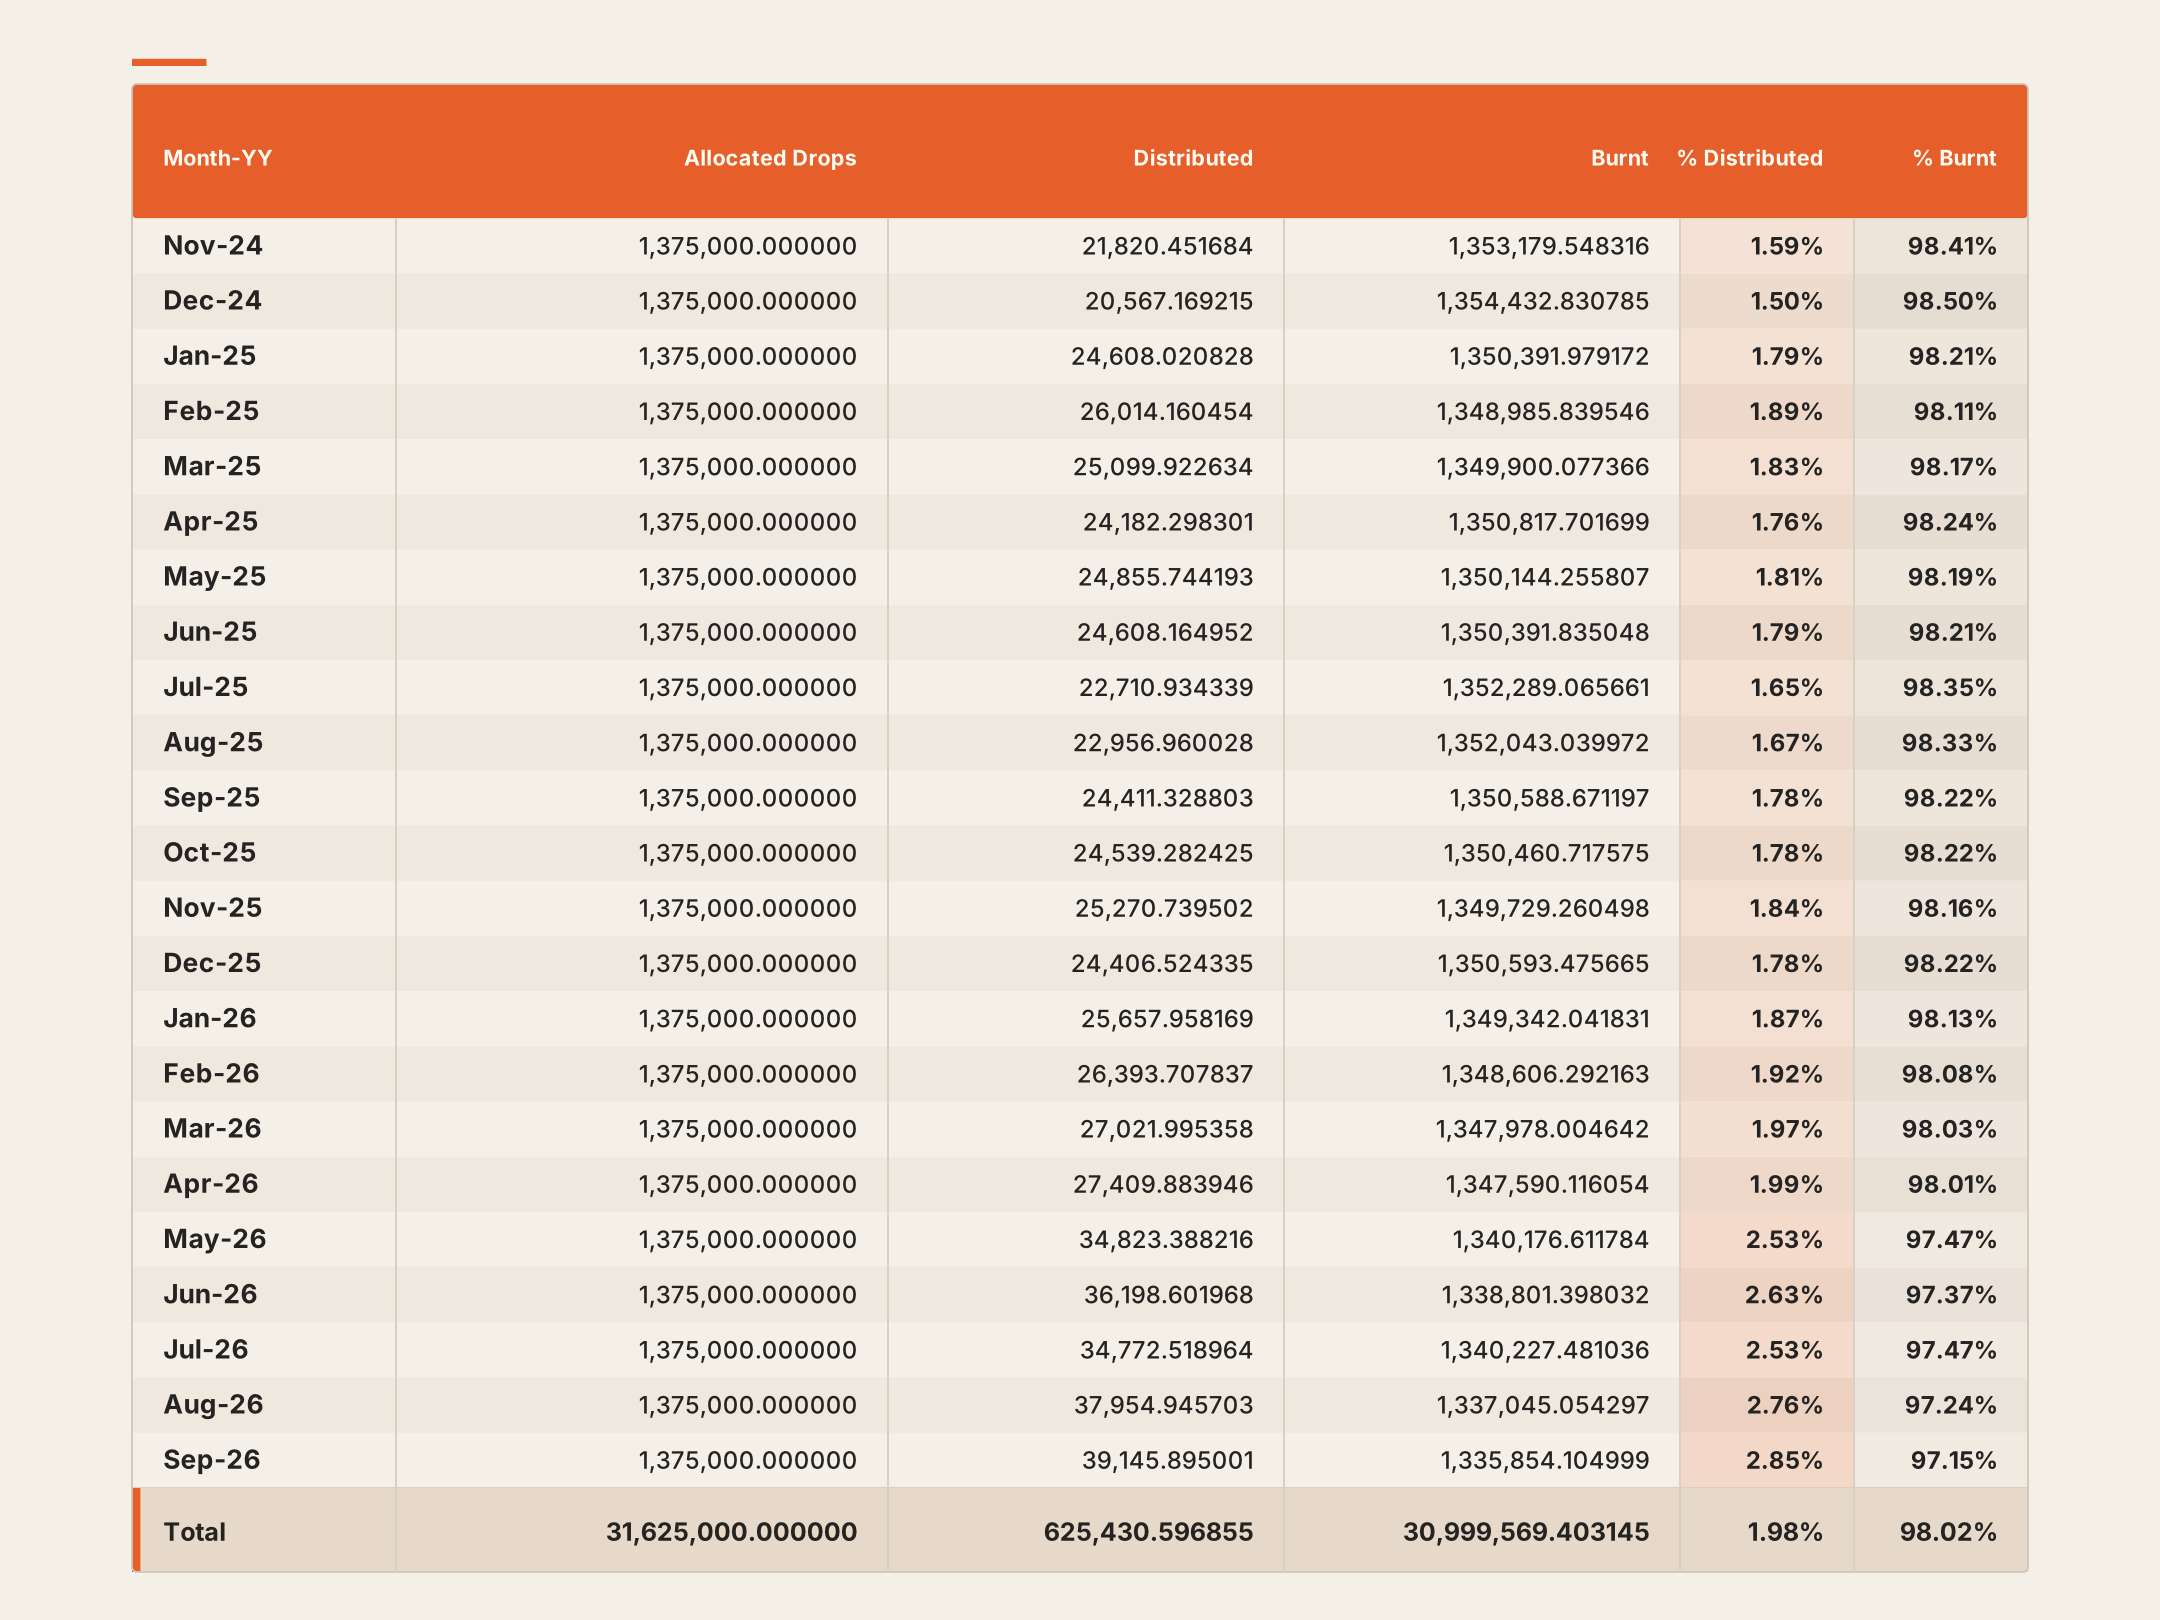Select the Sep-25 row label
The height and width of the screenshot is (1620, 2160).
(x=211, y=797)
